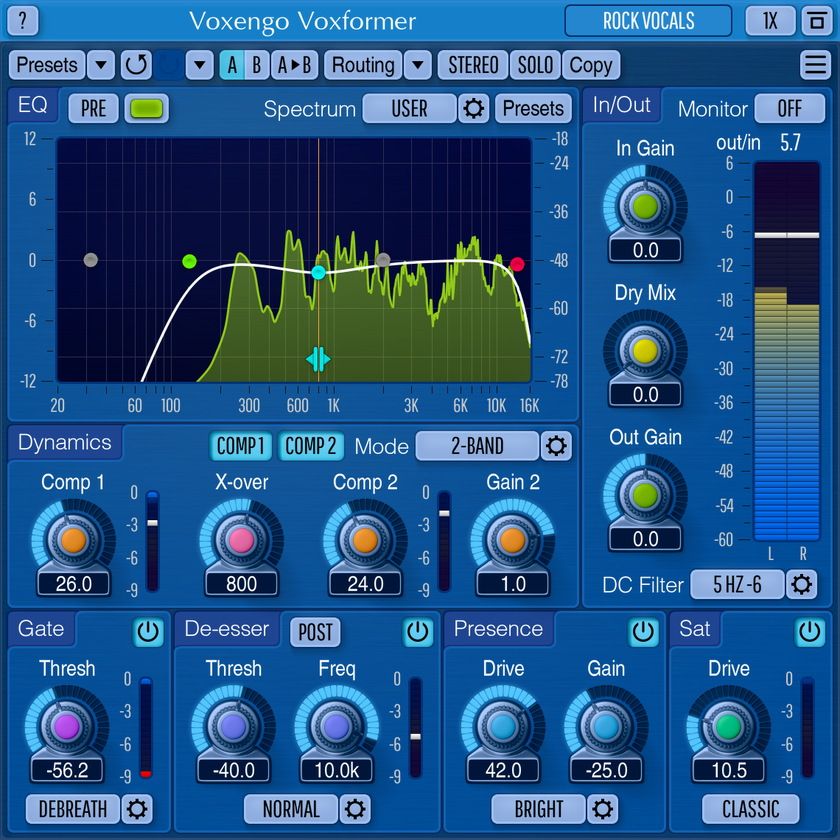Click the window resize icon in title bar

click(x=816, y=21)
